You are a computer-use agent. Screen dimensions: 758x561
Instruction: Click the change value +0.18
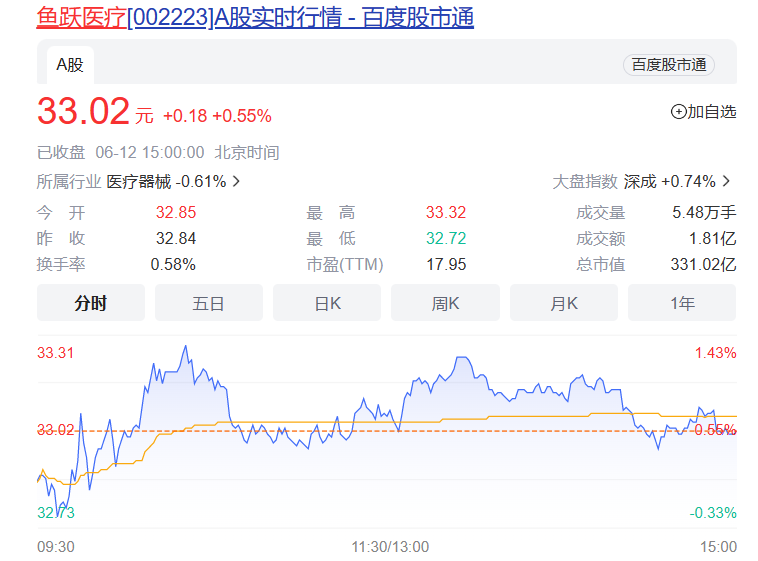pyautogui.click(x=185, y=116)
